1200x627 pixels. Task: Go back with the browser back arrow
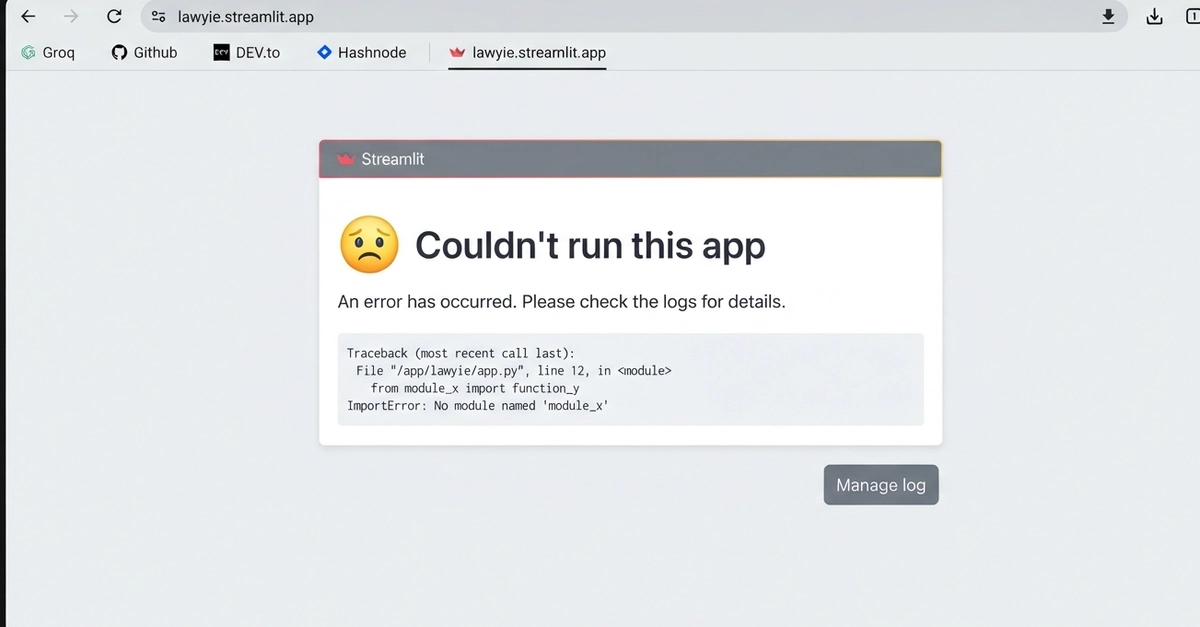[28, 16]
